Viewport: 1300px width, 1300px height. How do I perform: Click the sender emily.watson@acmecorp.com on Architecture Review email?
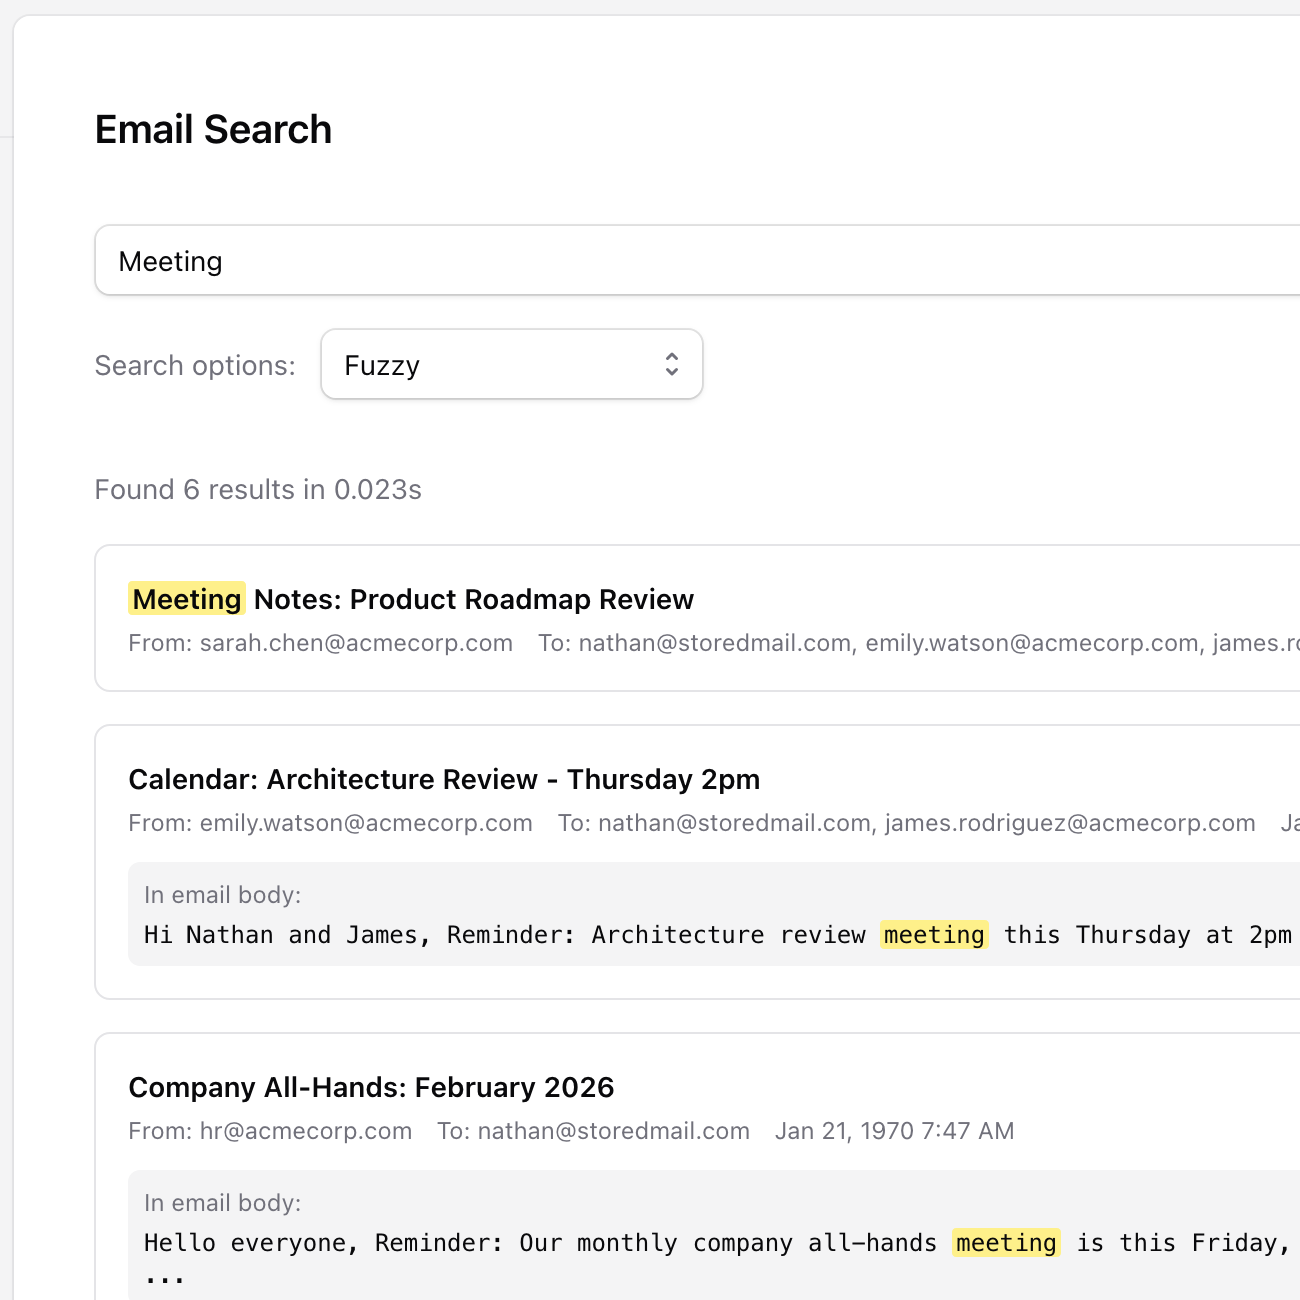click(366, 823)
